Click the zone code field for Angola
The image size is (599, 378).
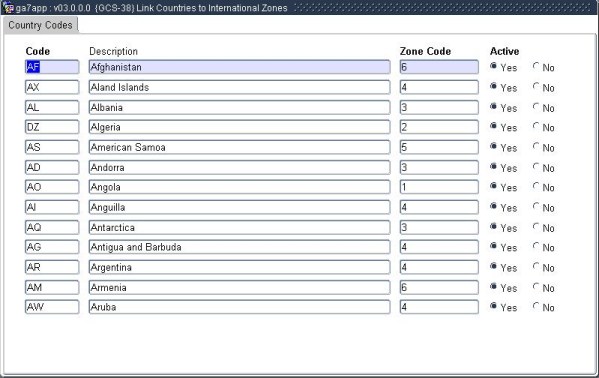click(439, 187)
